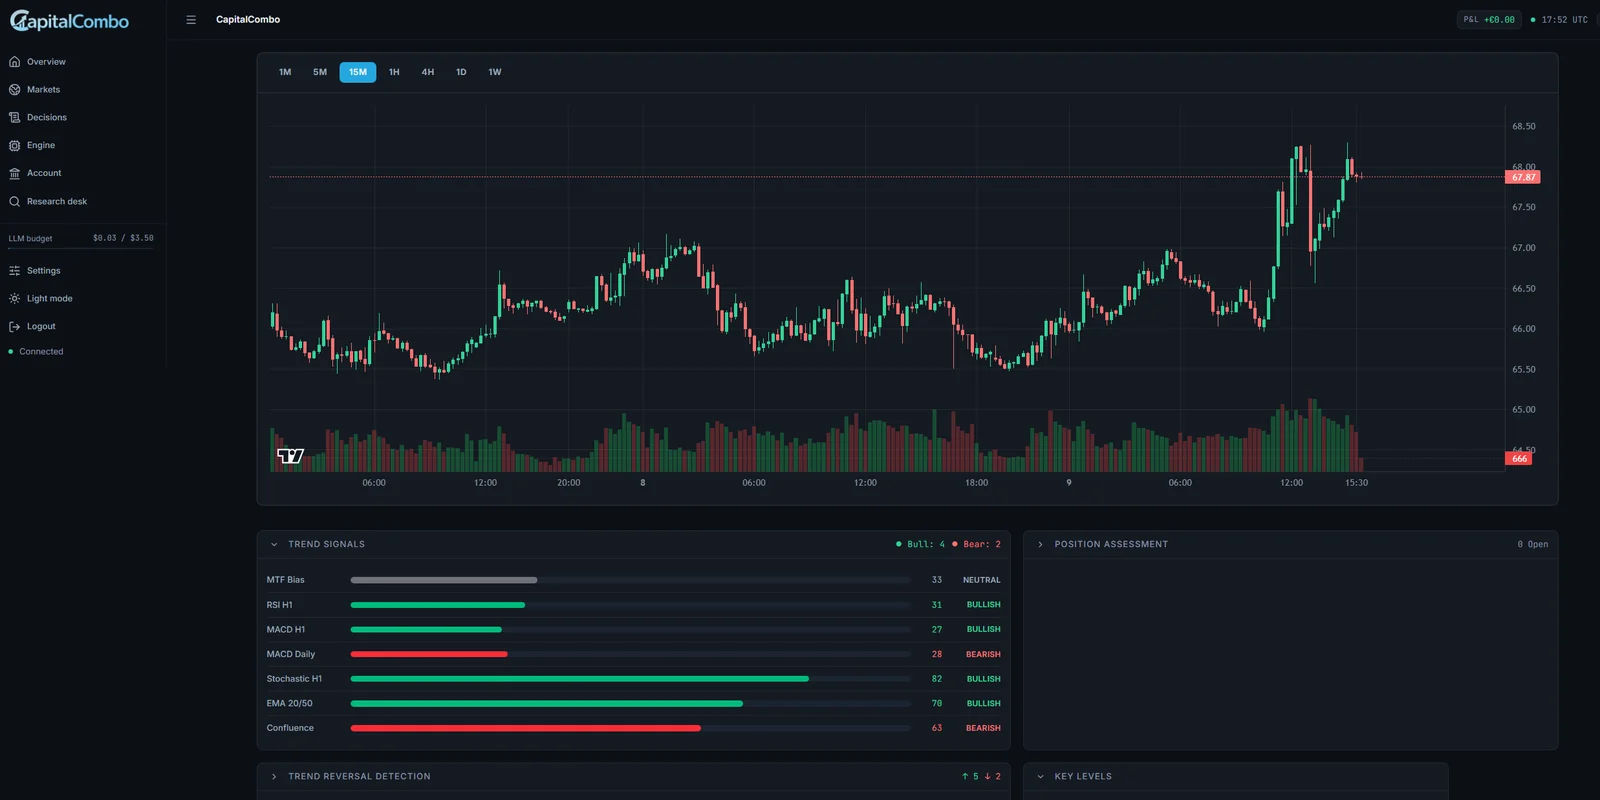1600x800 pixels.
Task: Select the 4H timeframe tab
Action: click(x=428, y=72)
